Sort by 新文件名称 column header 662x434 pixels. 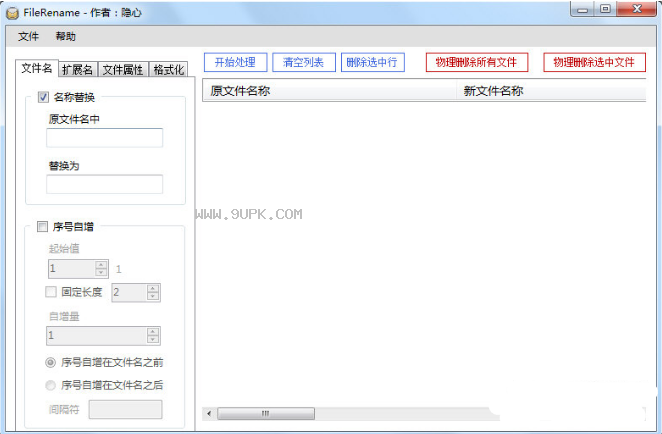pyautogui.click(x=551, y=91)
